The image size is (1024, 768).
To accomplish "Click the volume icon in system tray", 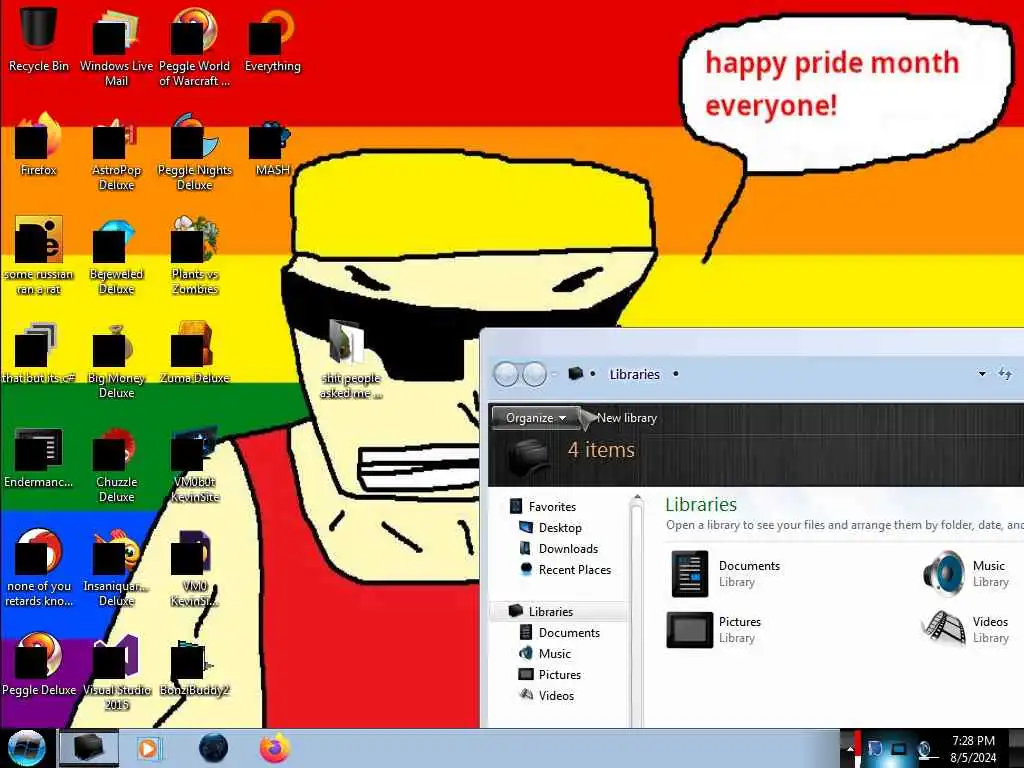I will (x=925, y=749).
